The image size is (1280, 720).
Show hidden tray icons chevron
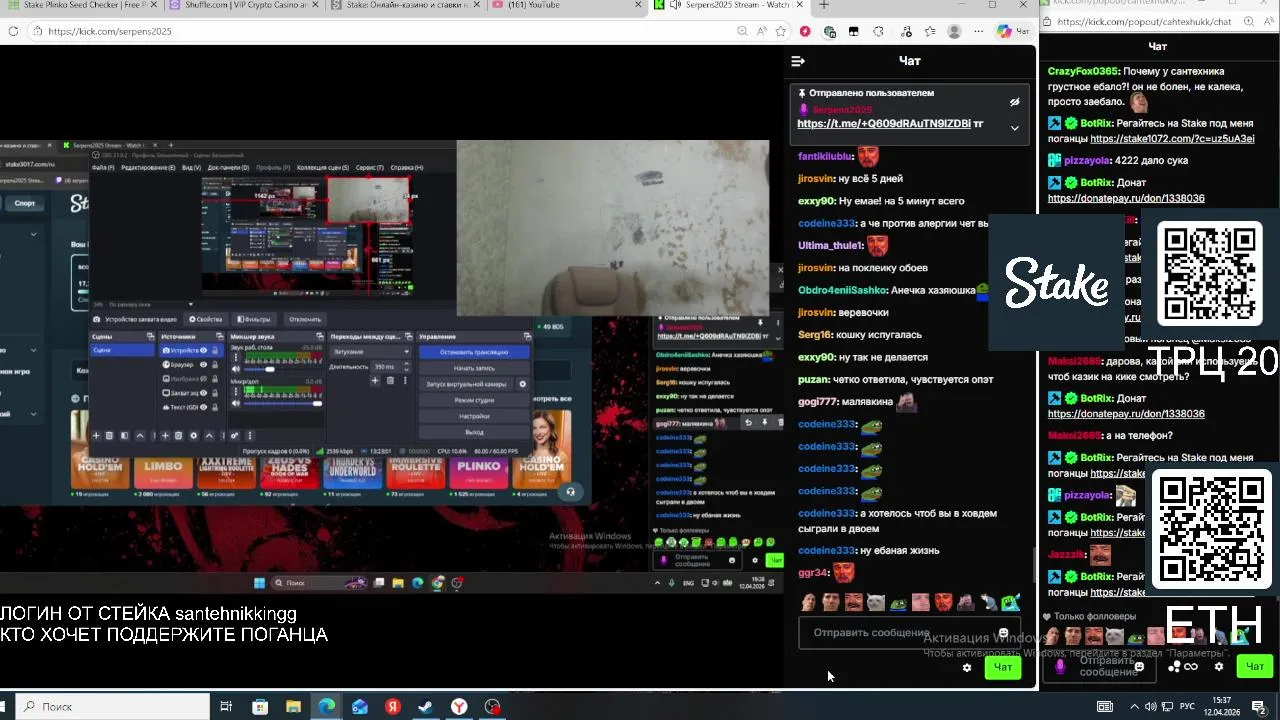(1133, 706)
